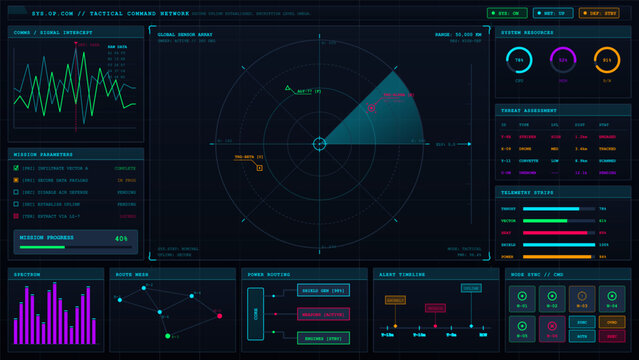The width and height of the screenshot is (639, 360).
Task: Select the orange node N-03
Action: coord(582,299)
